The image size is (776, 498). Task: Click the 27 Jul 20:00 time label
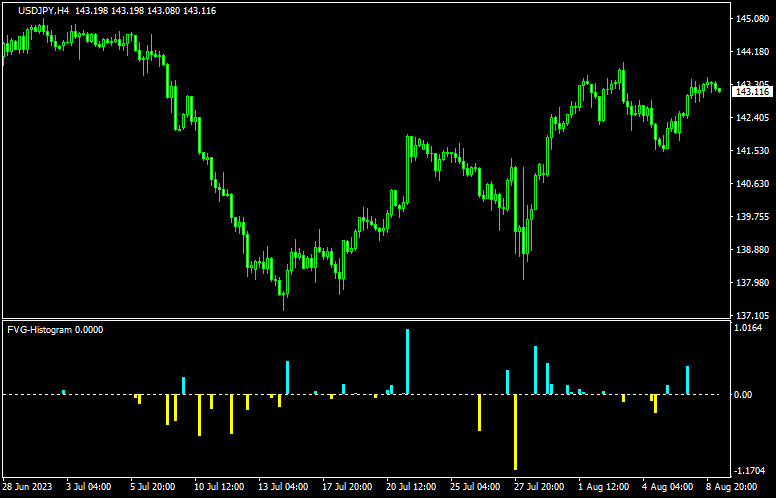(539, 487)
